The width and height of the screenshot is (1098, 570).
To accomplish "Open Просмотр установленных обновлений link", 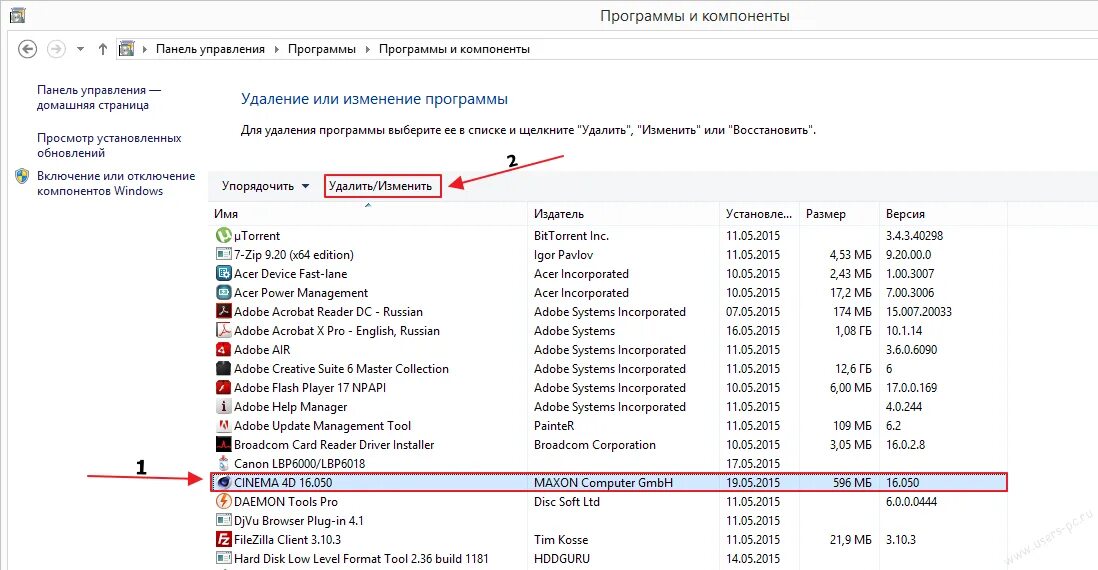I will click(109, 145).
